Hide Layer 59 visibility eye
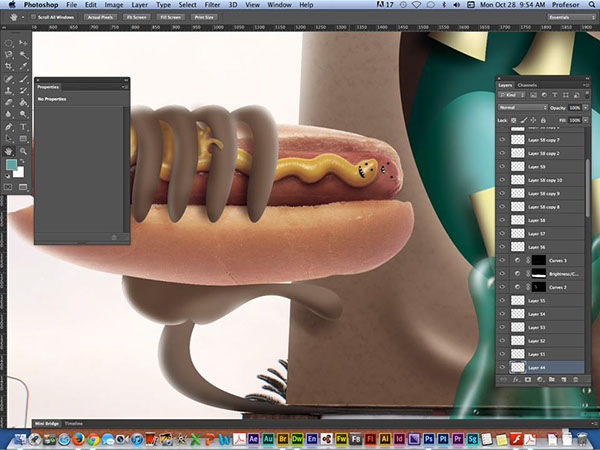Image resolution: width=600 pixels, height=450 pixels. click(x=502, y=167)
